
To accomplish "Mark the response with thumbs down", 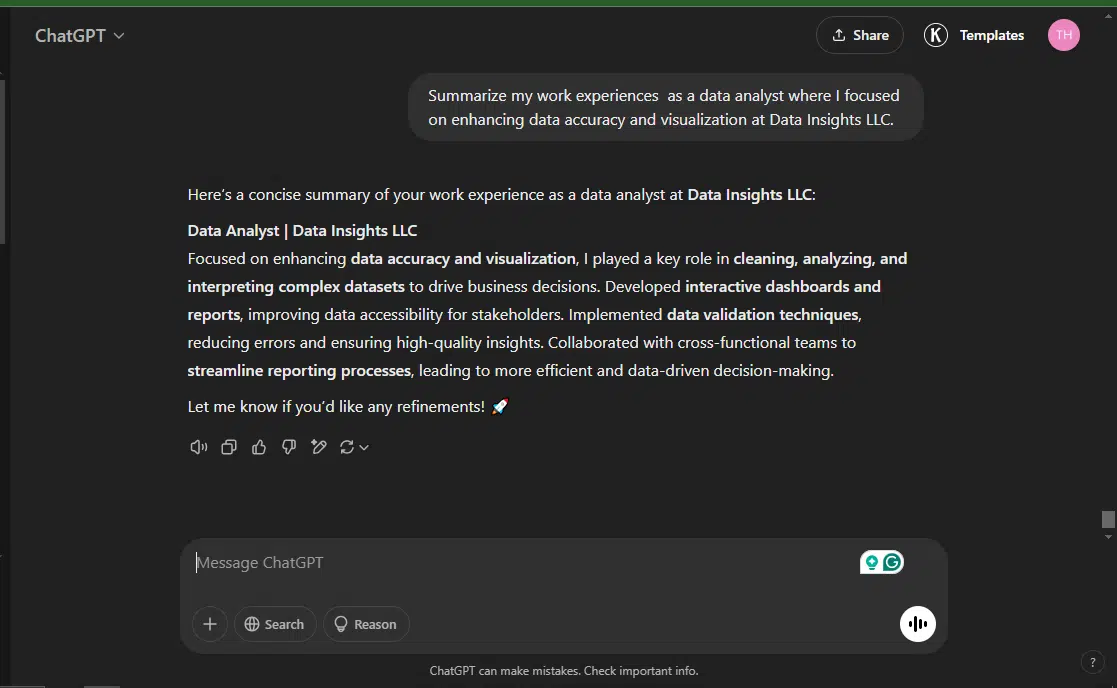I will (x=289, y=447).
